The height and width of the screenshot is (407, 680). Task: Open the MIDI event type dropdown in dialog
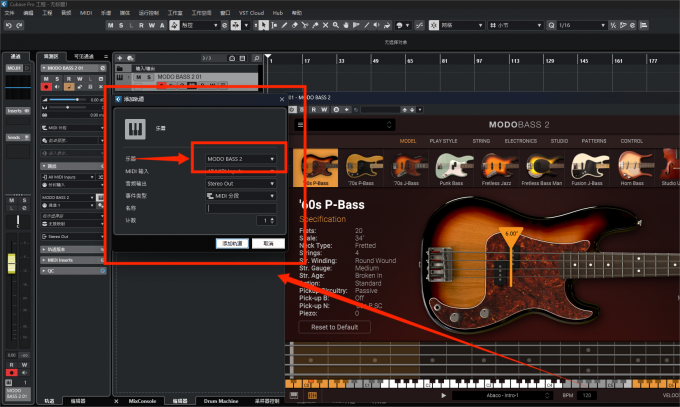click(x=241, y=196)
